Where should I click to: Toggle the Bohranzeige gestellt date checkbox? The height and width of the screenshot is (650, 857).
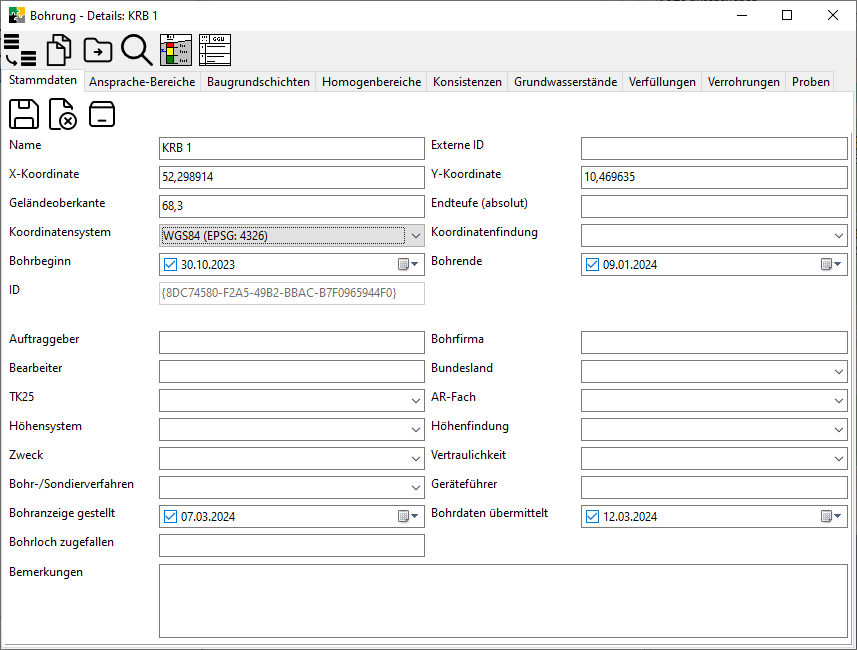tap(170, 517)
